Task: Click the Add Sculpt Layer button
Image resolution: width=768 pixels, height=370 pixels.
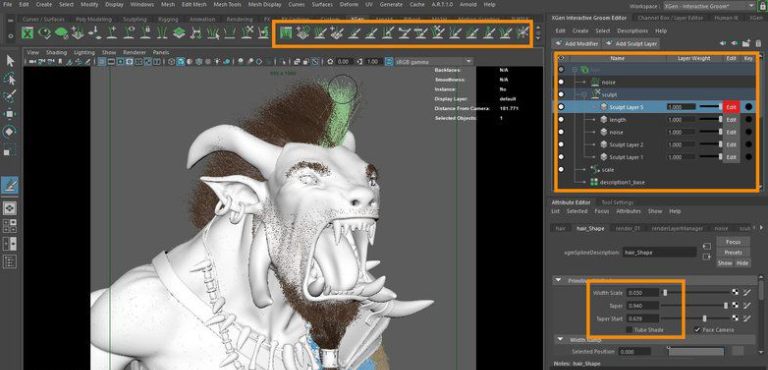Action: 631,44
